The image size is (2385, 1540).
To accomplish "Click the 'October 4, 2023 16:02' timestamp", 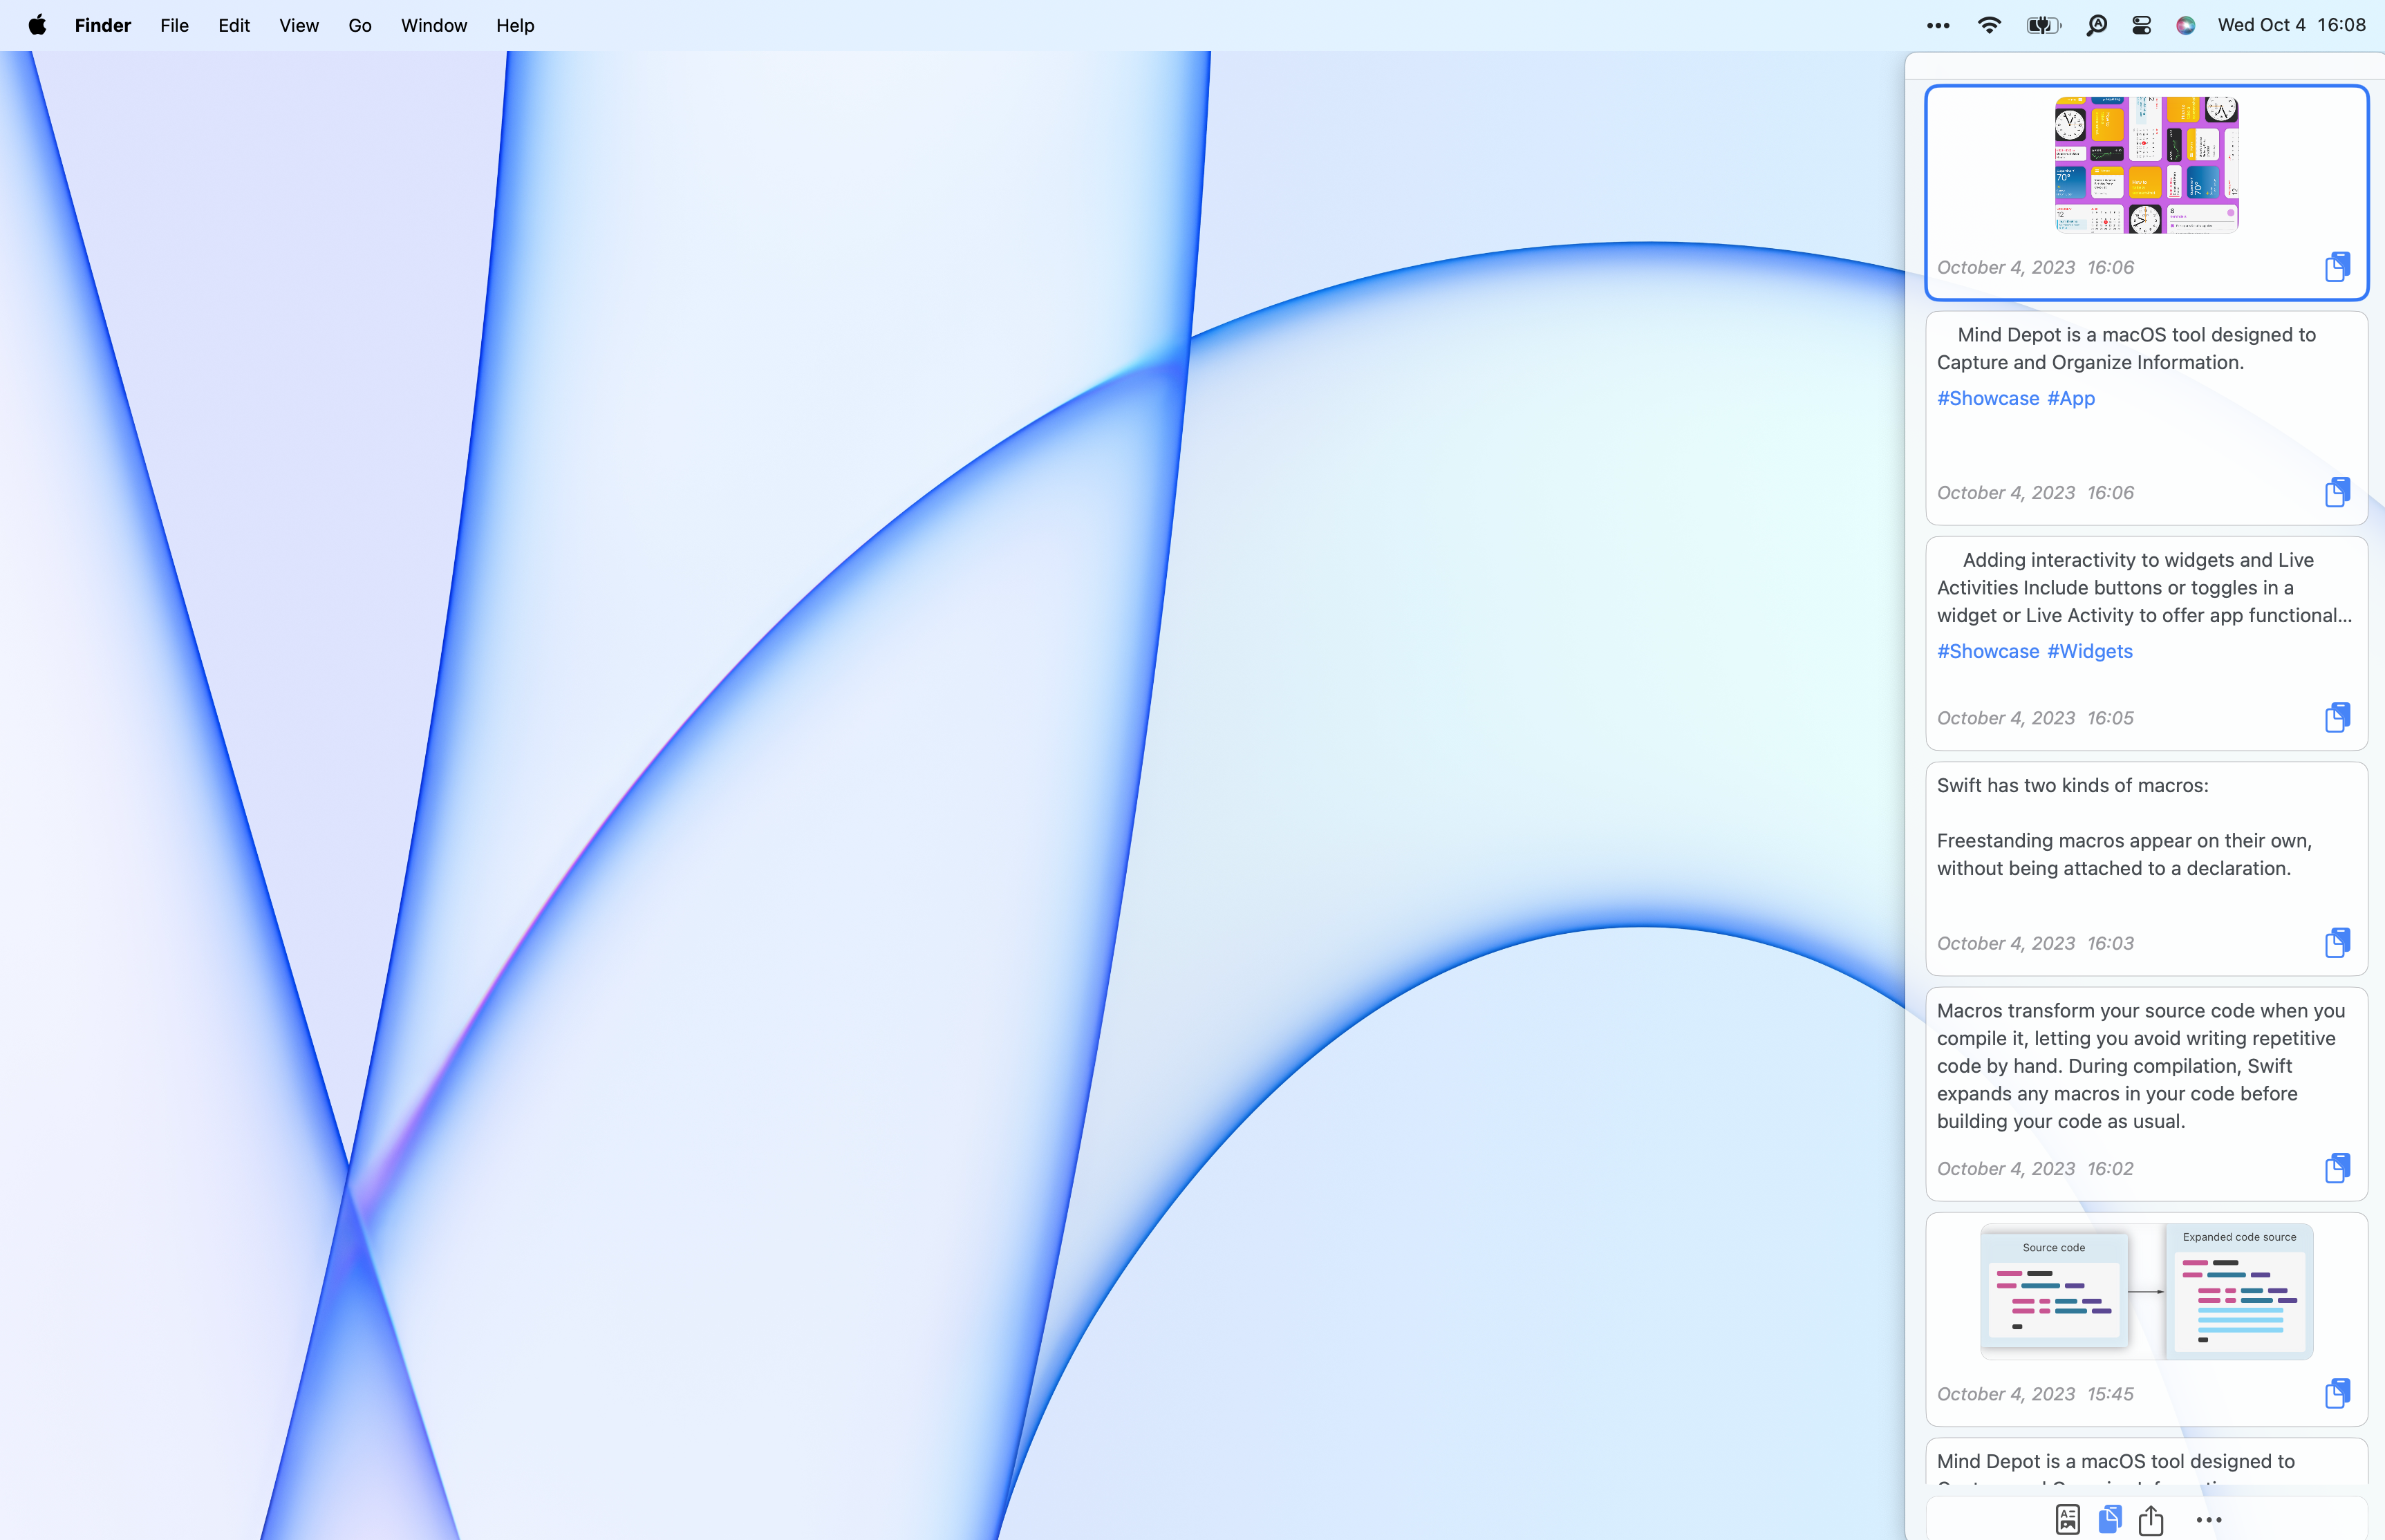I will click(x=2035, y=1168).
